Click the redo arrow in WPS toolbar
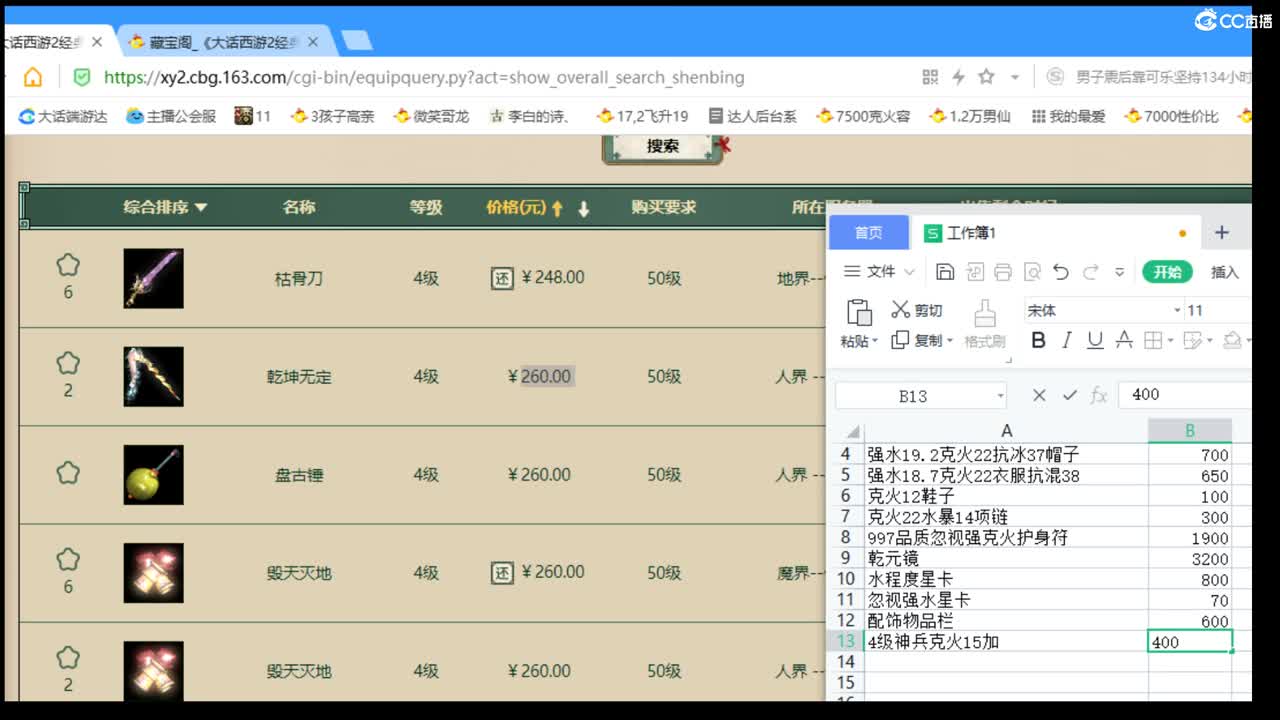1280x720 pixels. coord(1091,272)
